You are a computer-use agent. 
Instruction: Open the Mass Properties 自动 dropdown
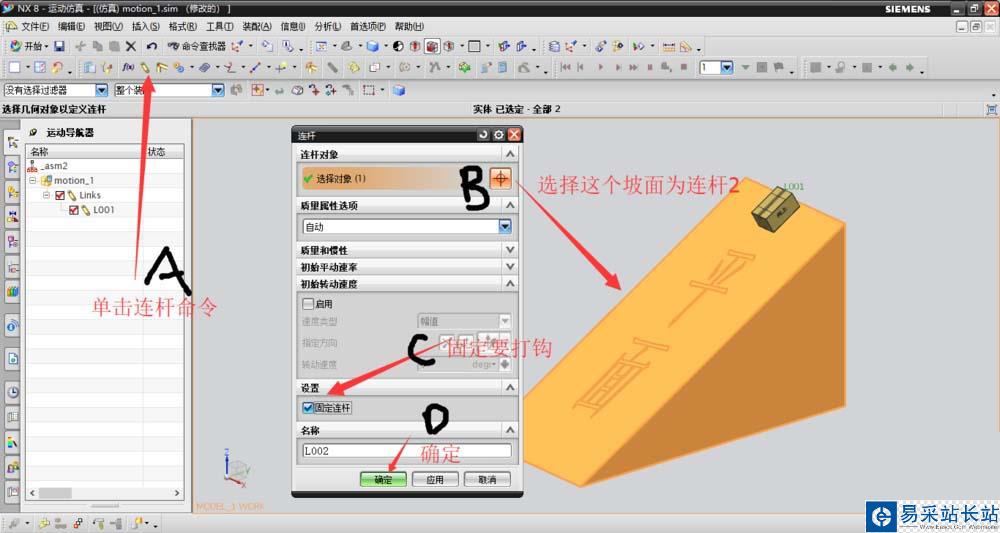pos(504,226)
